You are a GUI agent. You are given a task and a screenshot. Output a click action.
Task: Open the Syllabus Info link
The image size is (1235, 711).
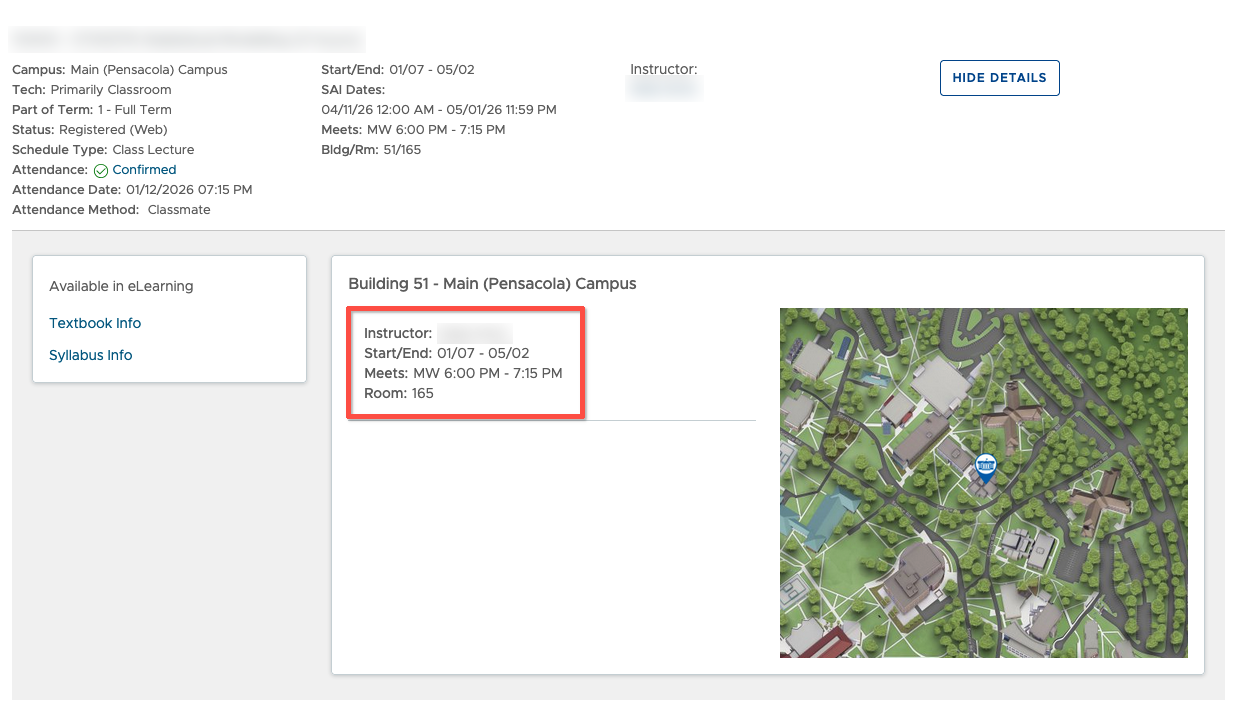pos(90,355)
